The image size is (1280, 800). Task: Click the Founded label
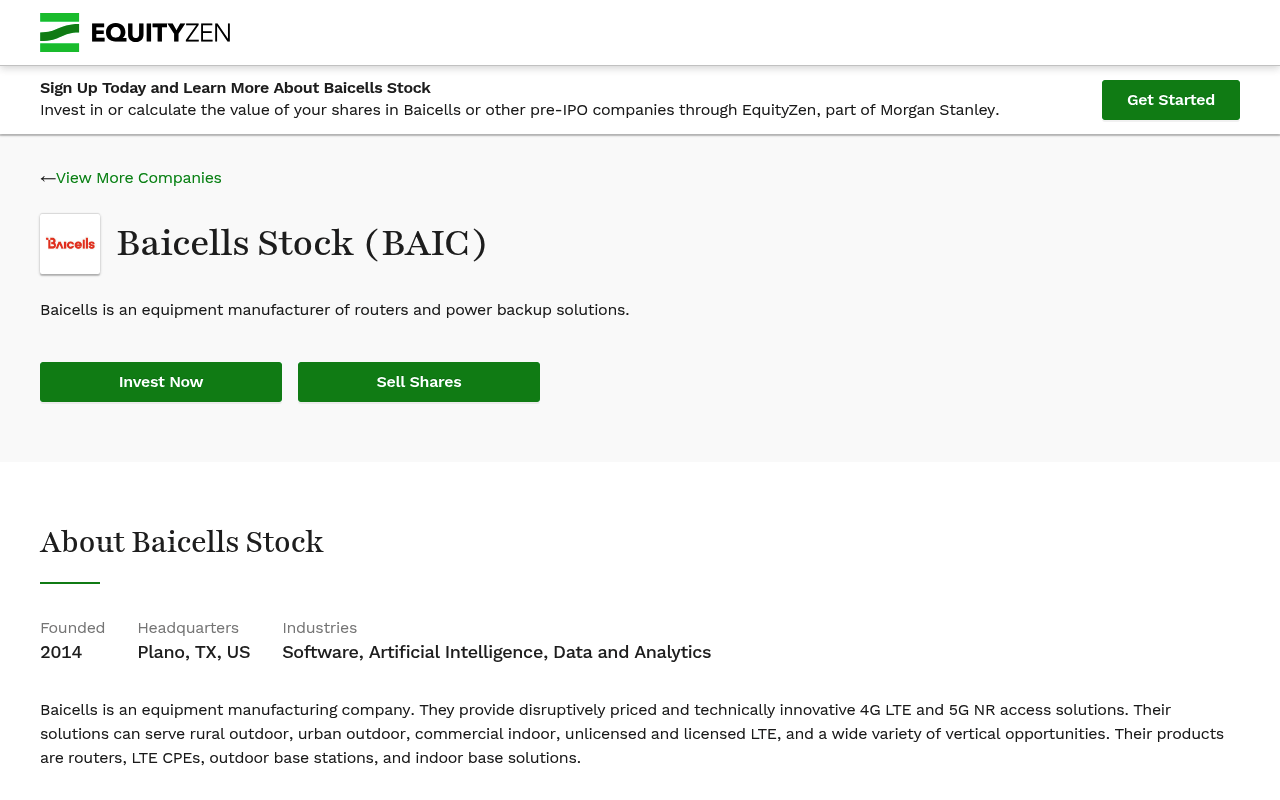click(73, 628)
